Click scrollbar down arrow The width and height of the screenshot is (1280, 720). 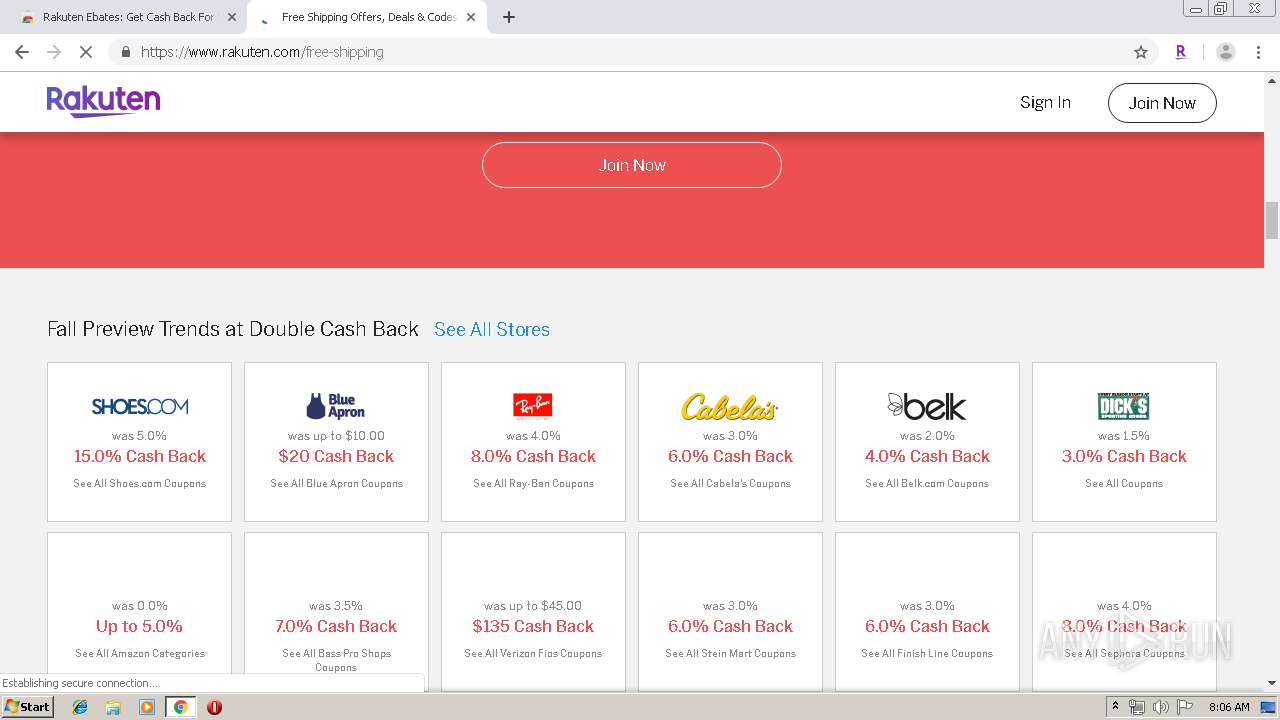click(1272, 683)
